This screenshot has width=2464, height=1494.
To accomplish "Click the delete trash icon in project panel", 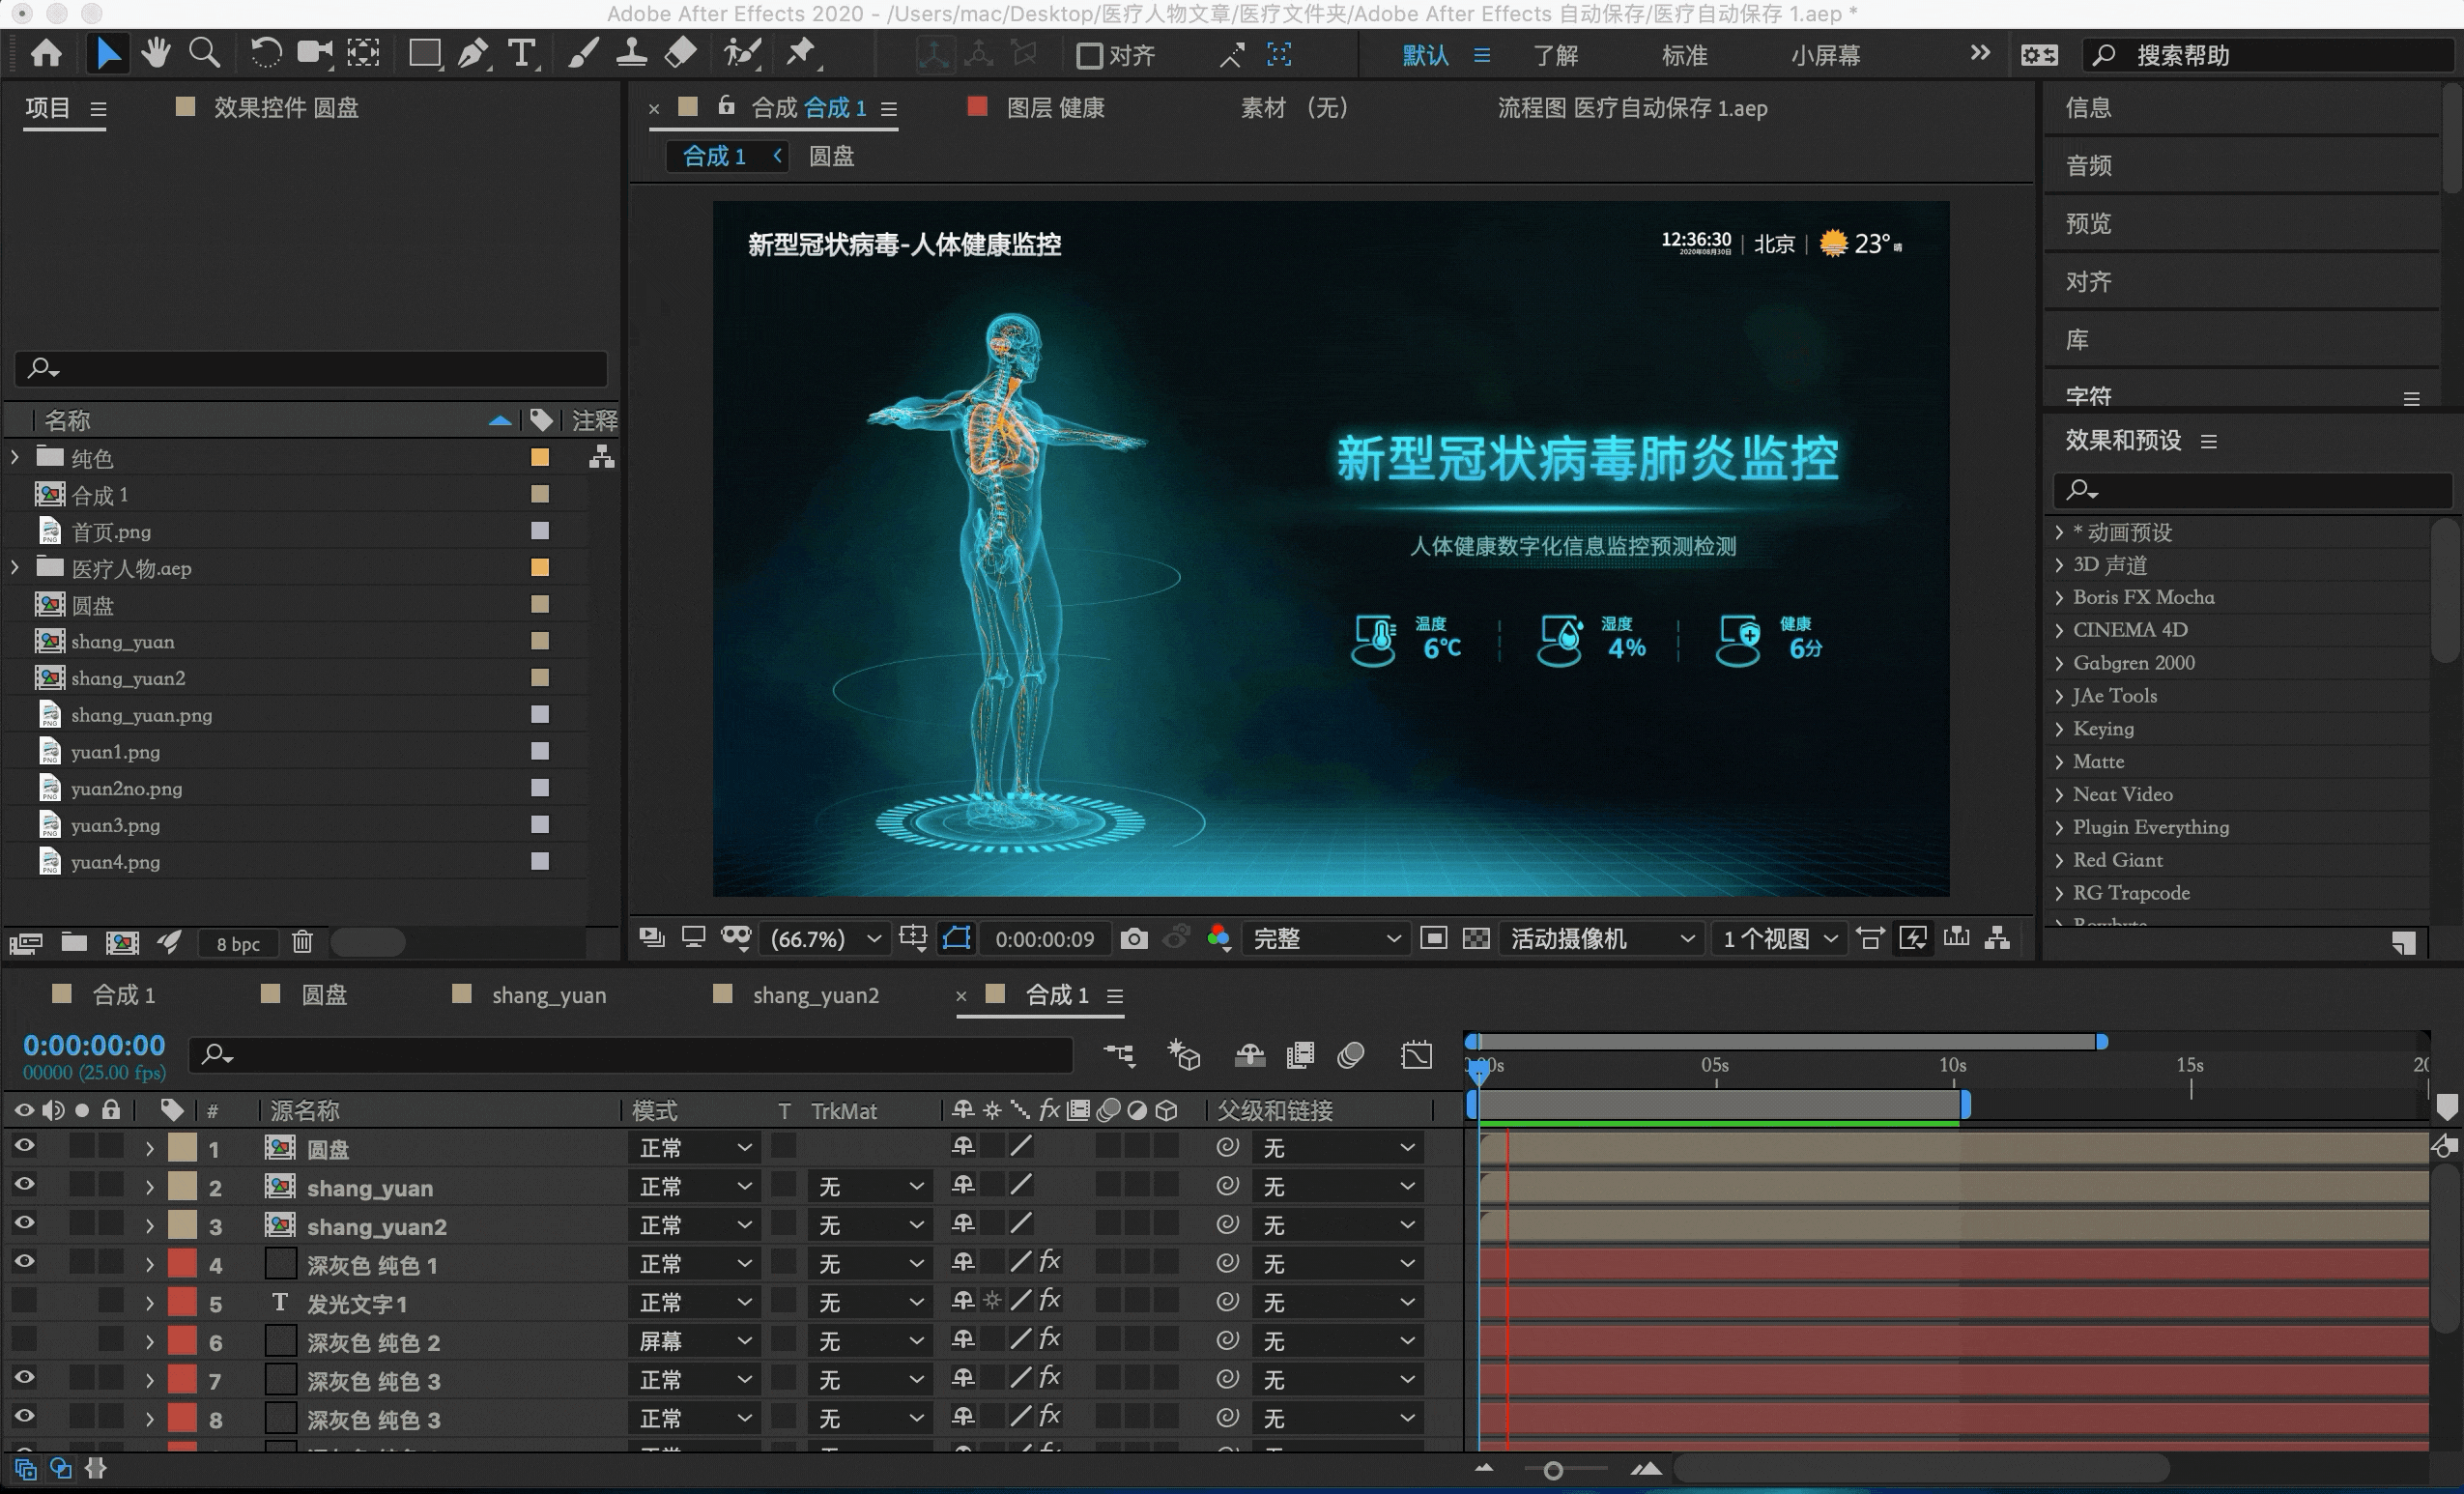I will click(302, 942).
